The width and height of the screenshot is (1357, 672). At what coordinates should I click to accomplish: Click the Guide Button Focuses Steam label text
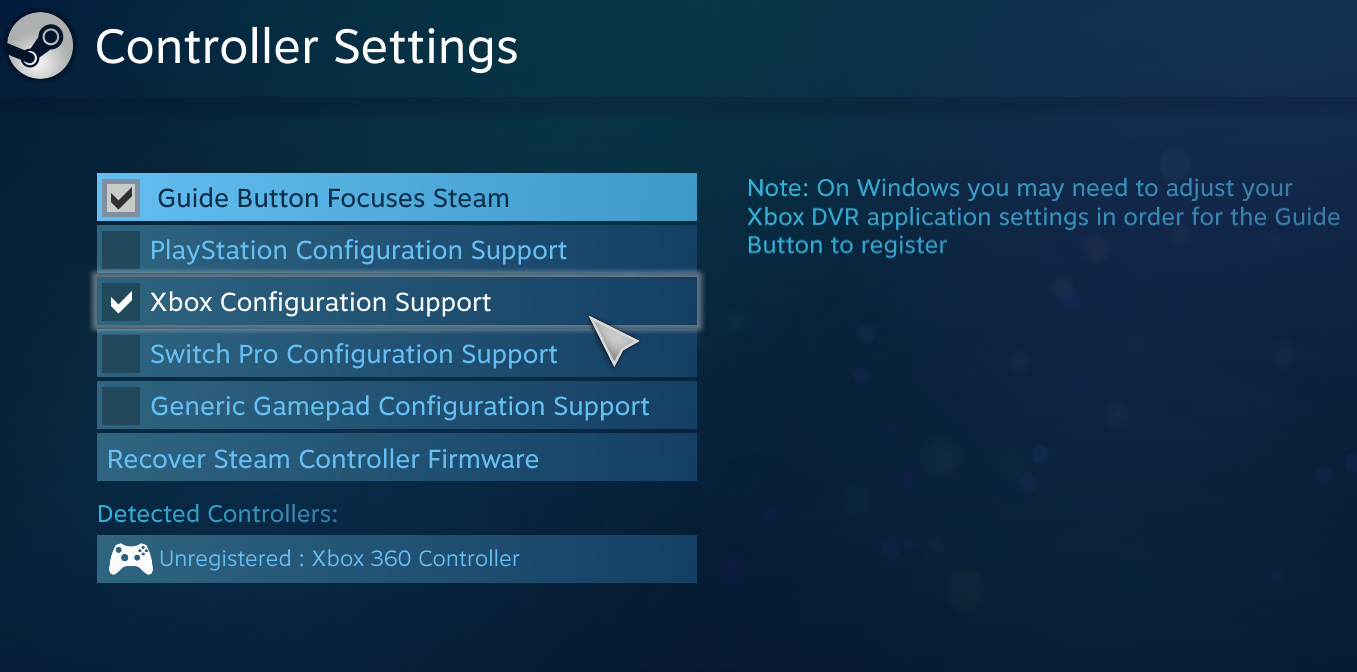[333, 198]
